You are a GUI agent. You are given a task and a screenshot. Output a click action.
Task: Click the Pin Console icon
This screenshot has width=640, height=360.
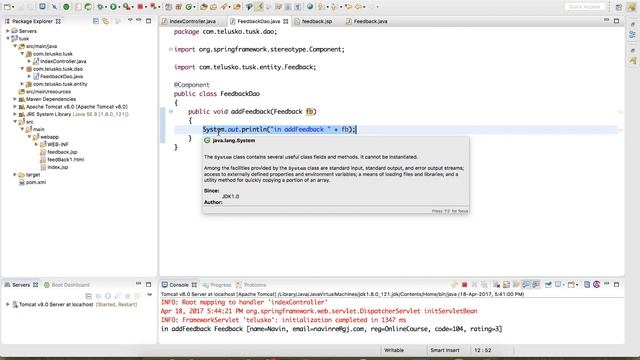[x=548, y=284]
